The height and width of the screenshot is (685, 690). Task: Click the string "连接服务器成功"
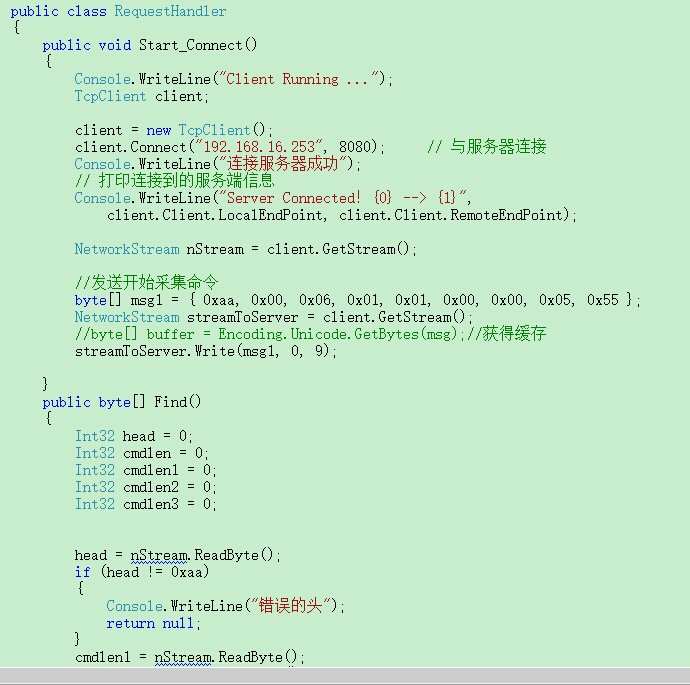click(x=283, y=164)
